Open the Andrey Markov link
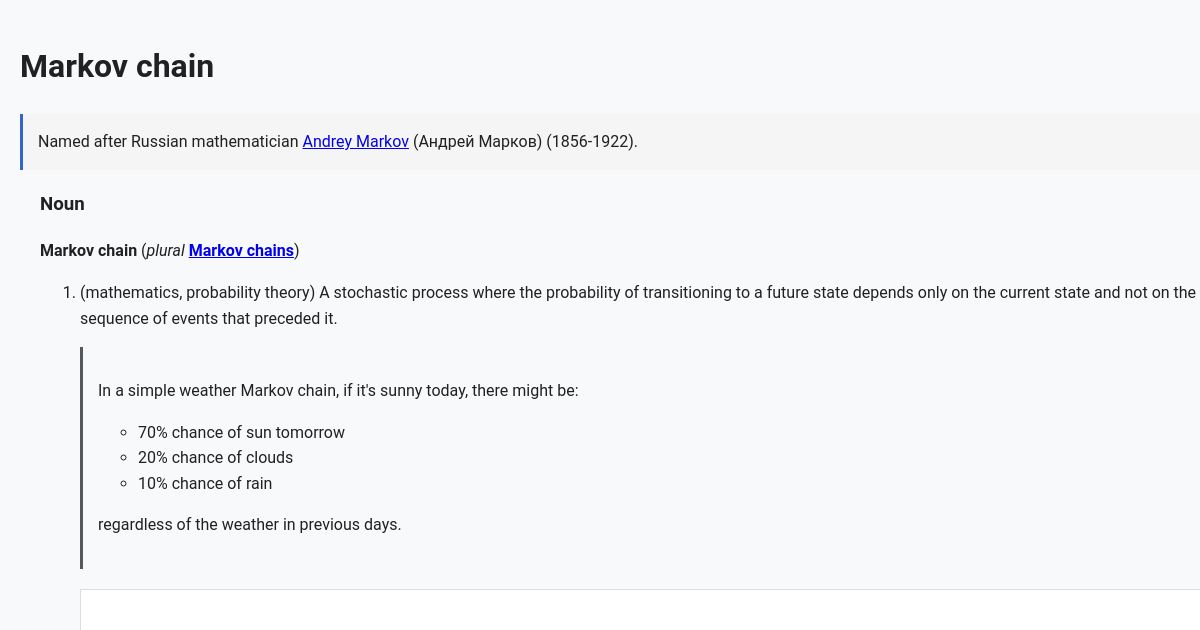 pos(355,142)
